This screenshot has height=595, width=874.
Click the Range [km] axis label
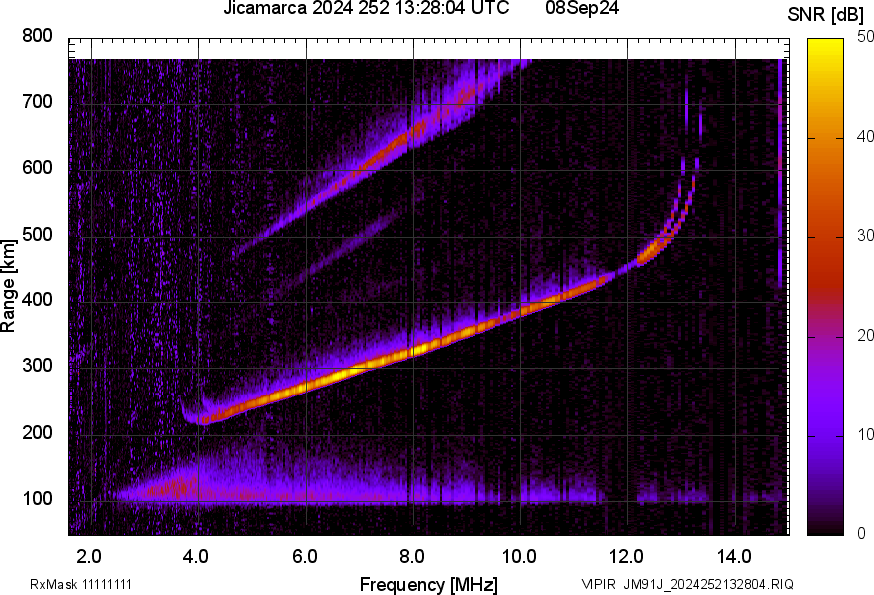pyautogui.click(x=9, y=285)
